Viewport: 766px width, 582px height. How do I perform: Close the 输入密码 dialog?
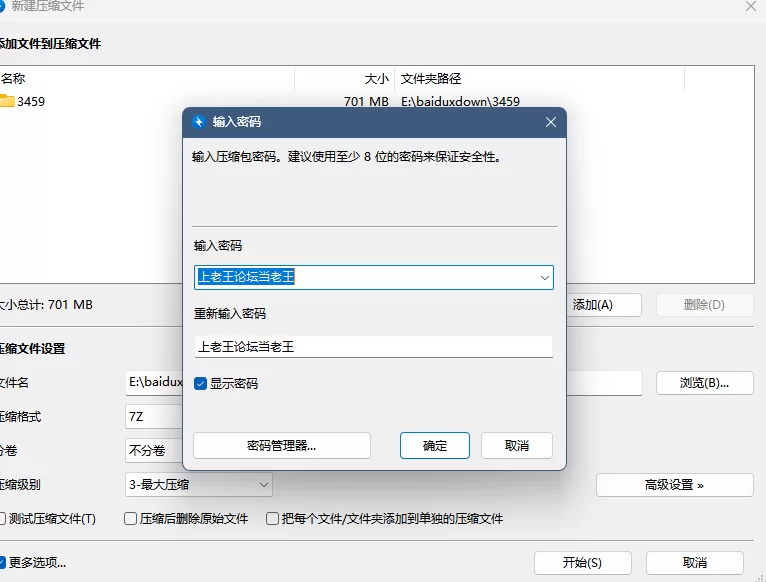pyautogui.click(x=551, y=122)
